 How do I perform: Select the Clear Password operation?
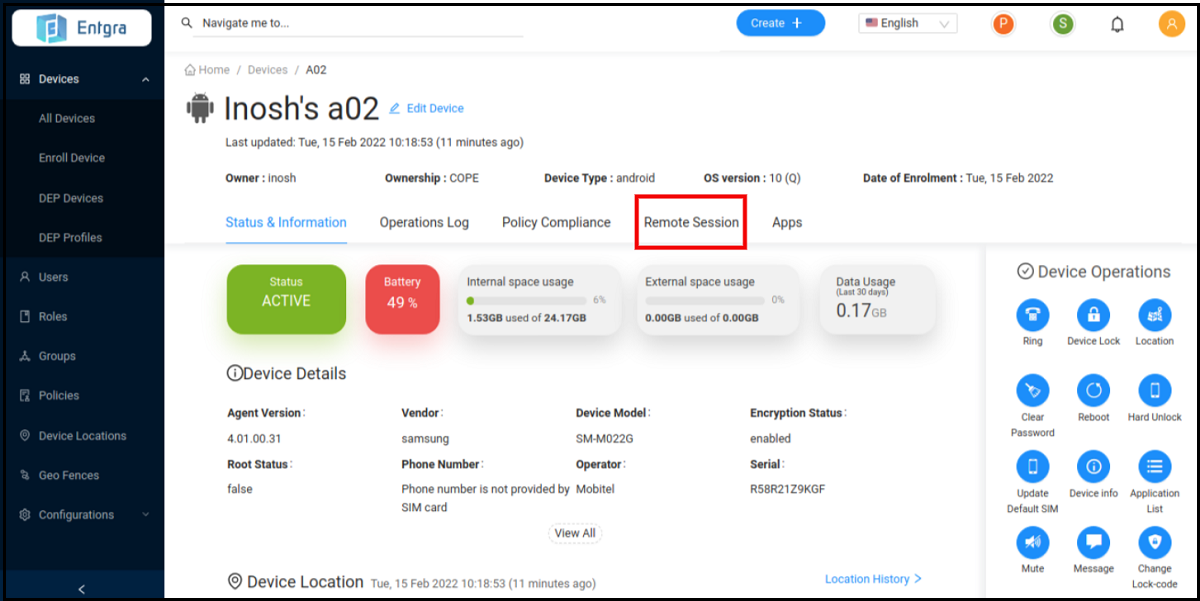[x=1032, y=390]
